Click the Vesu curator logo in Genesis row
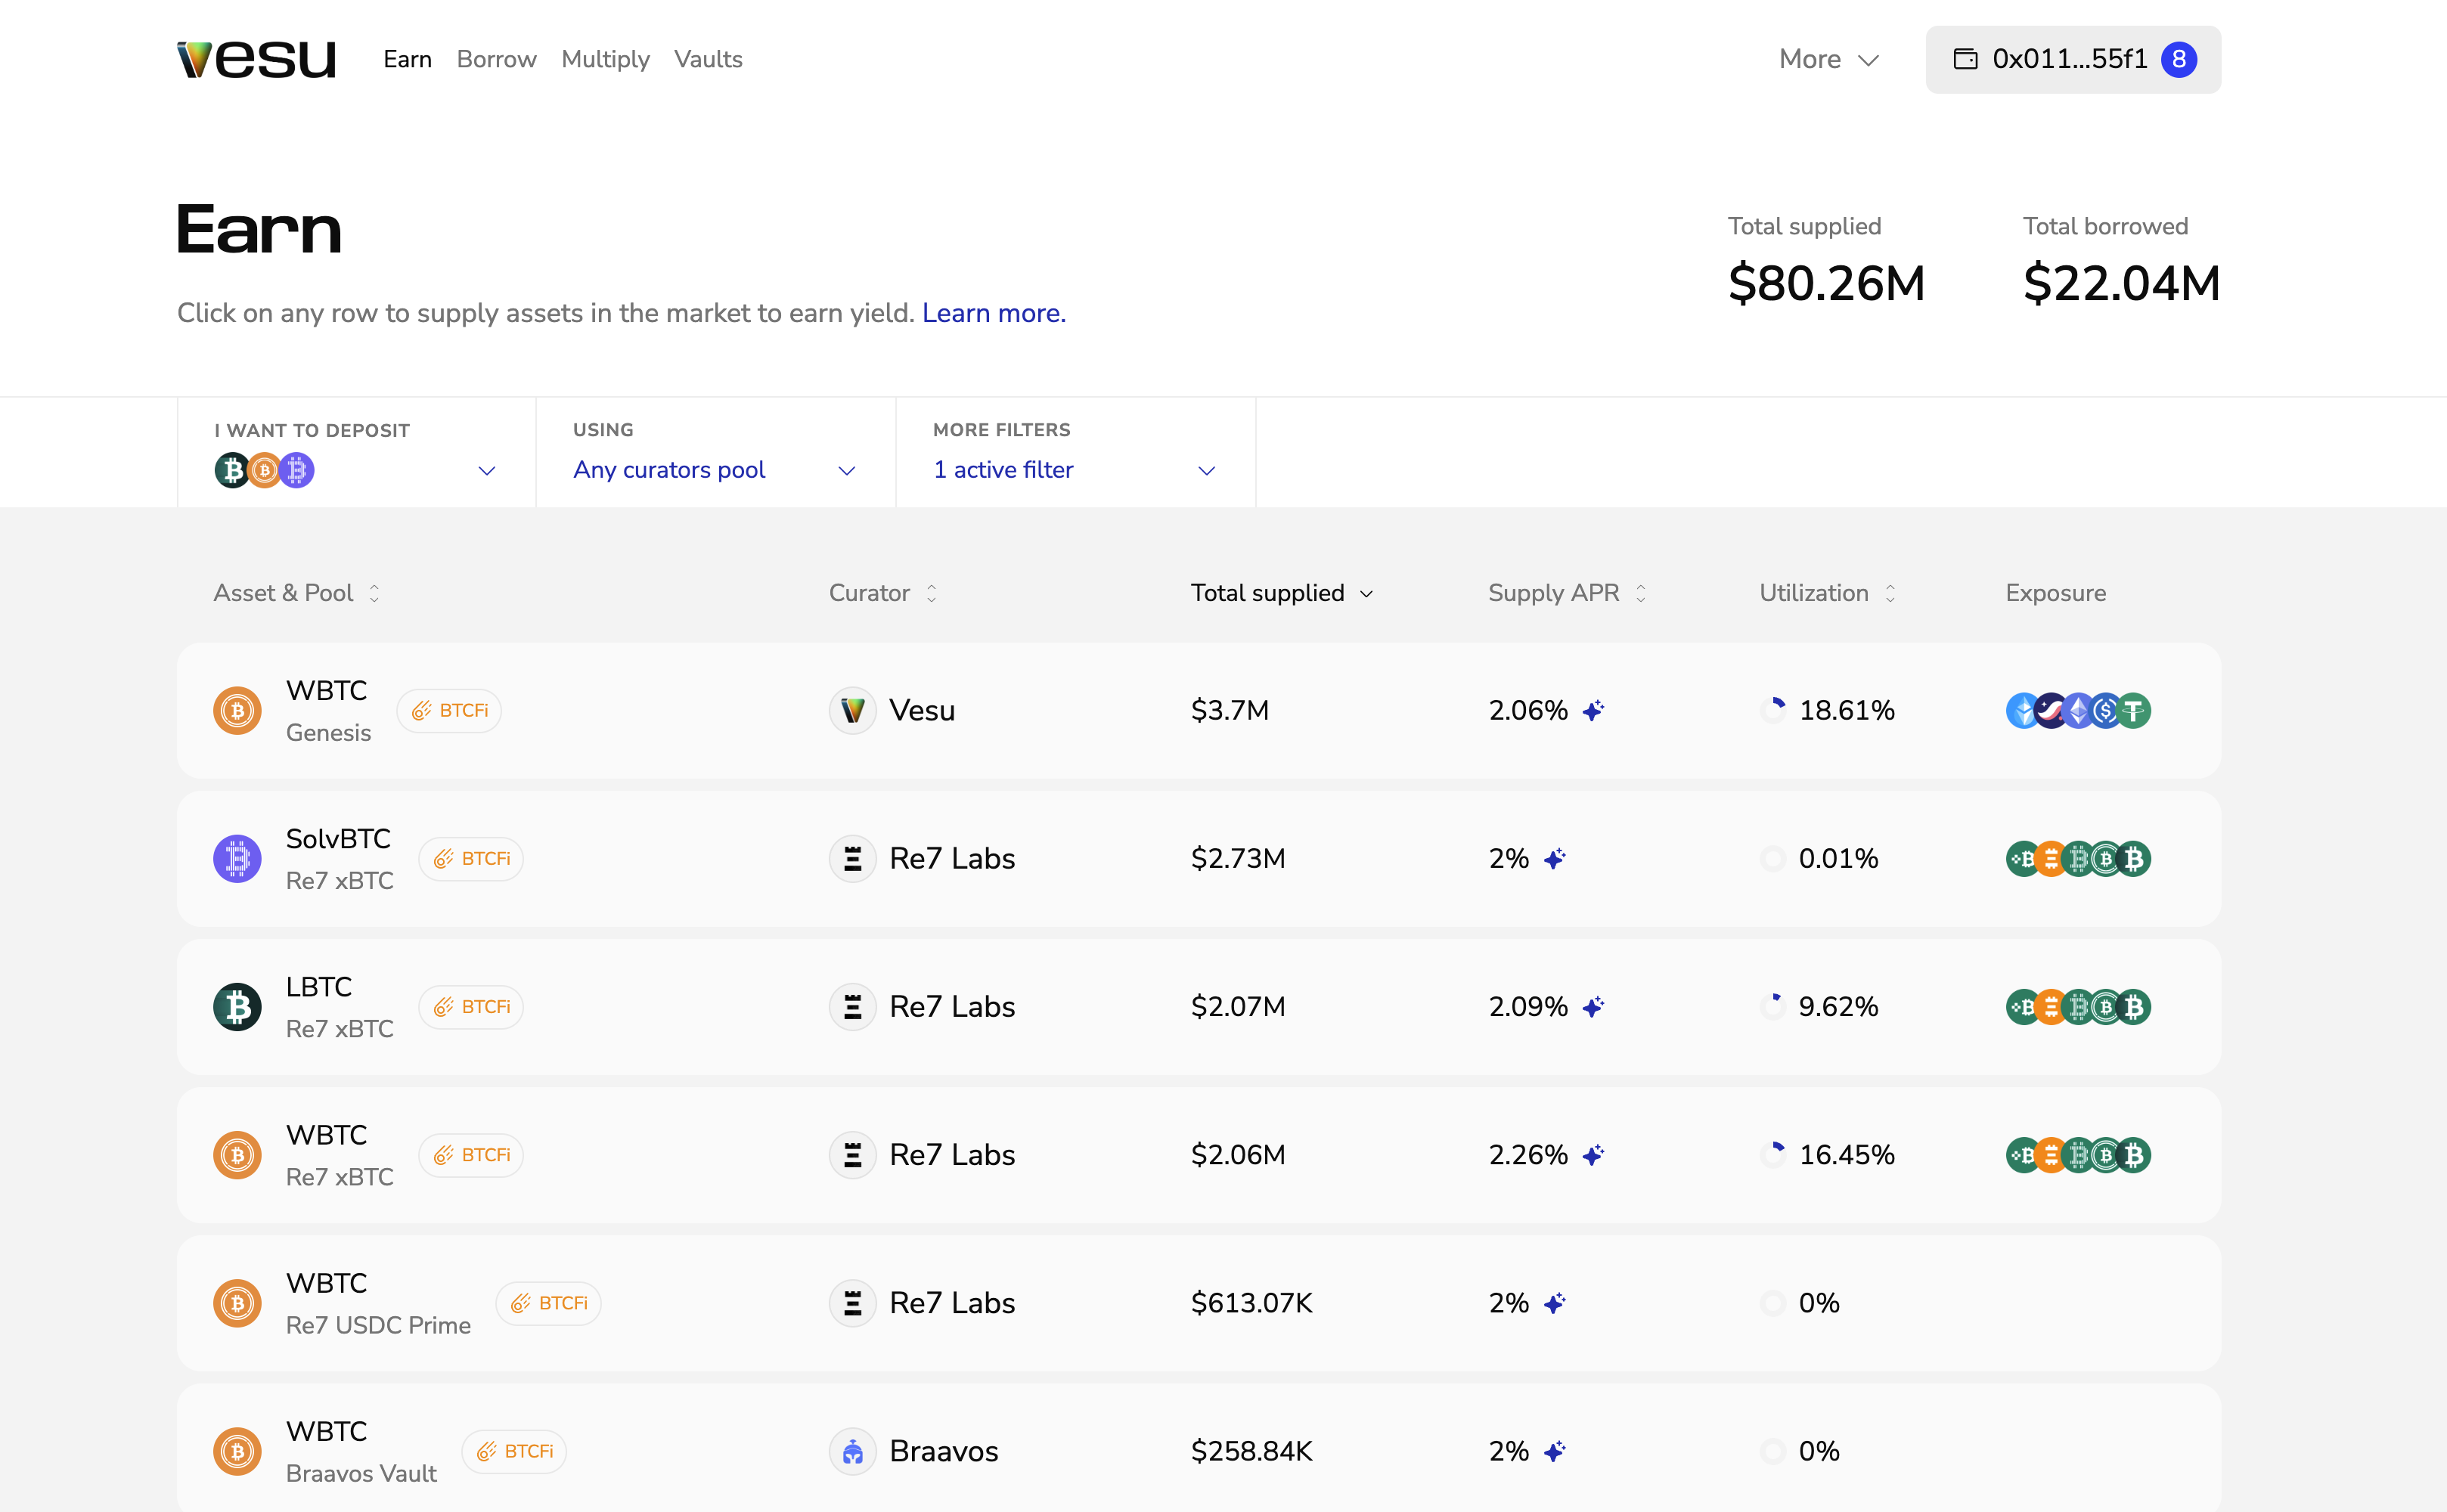 coord(852,711)
